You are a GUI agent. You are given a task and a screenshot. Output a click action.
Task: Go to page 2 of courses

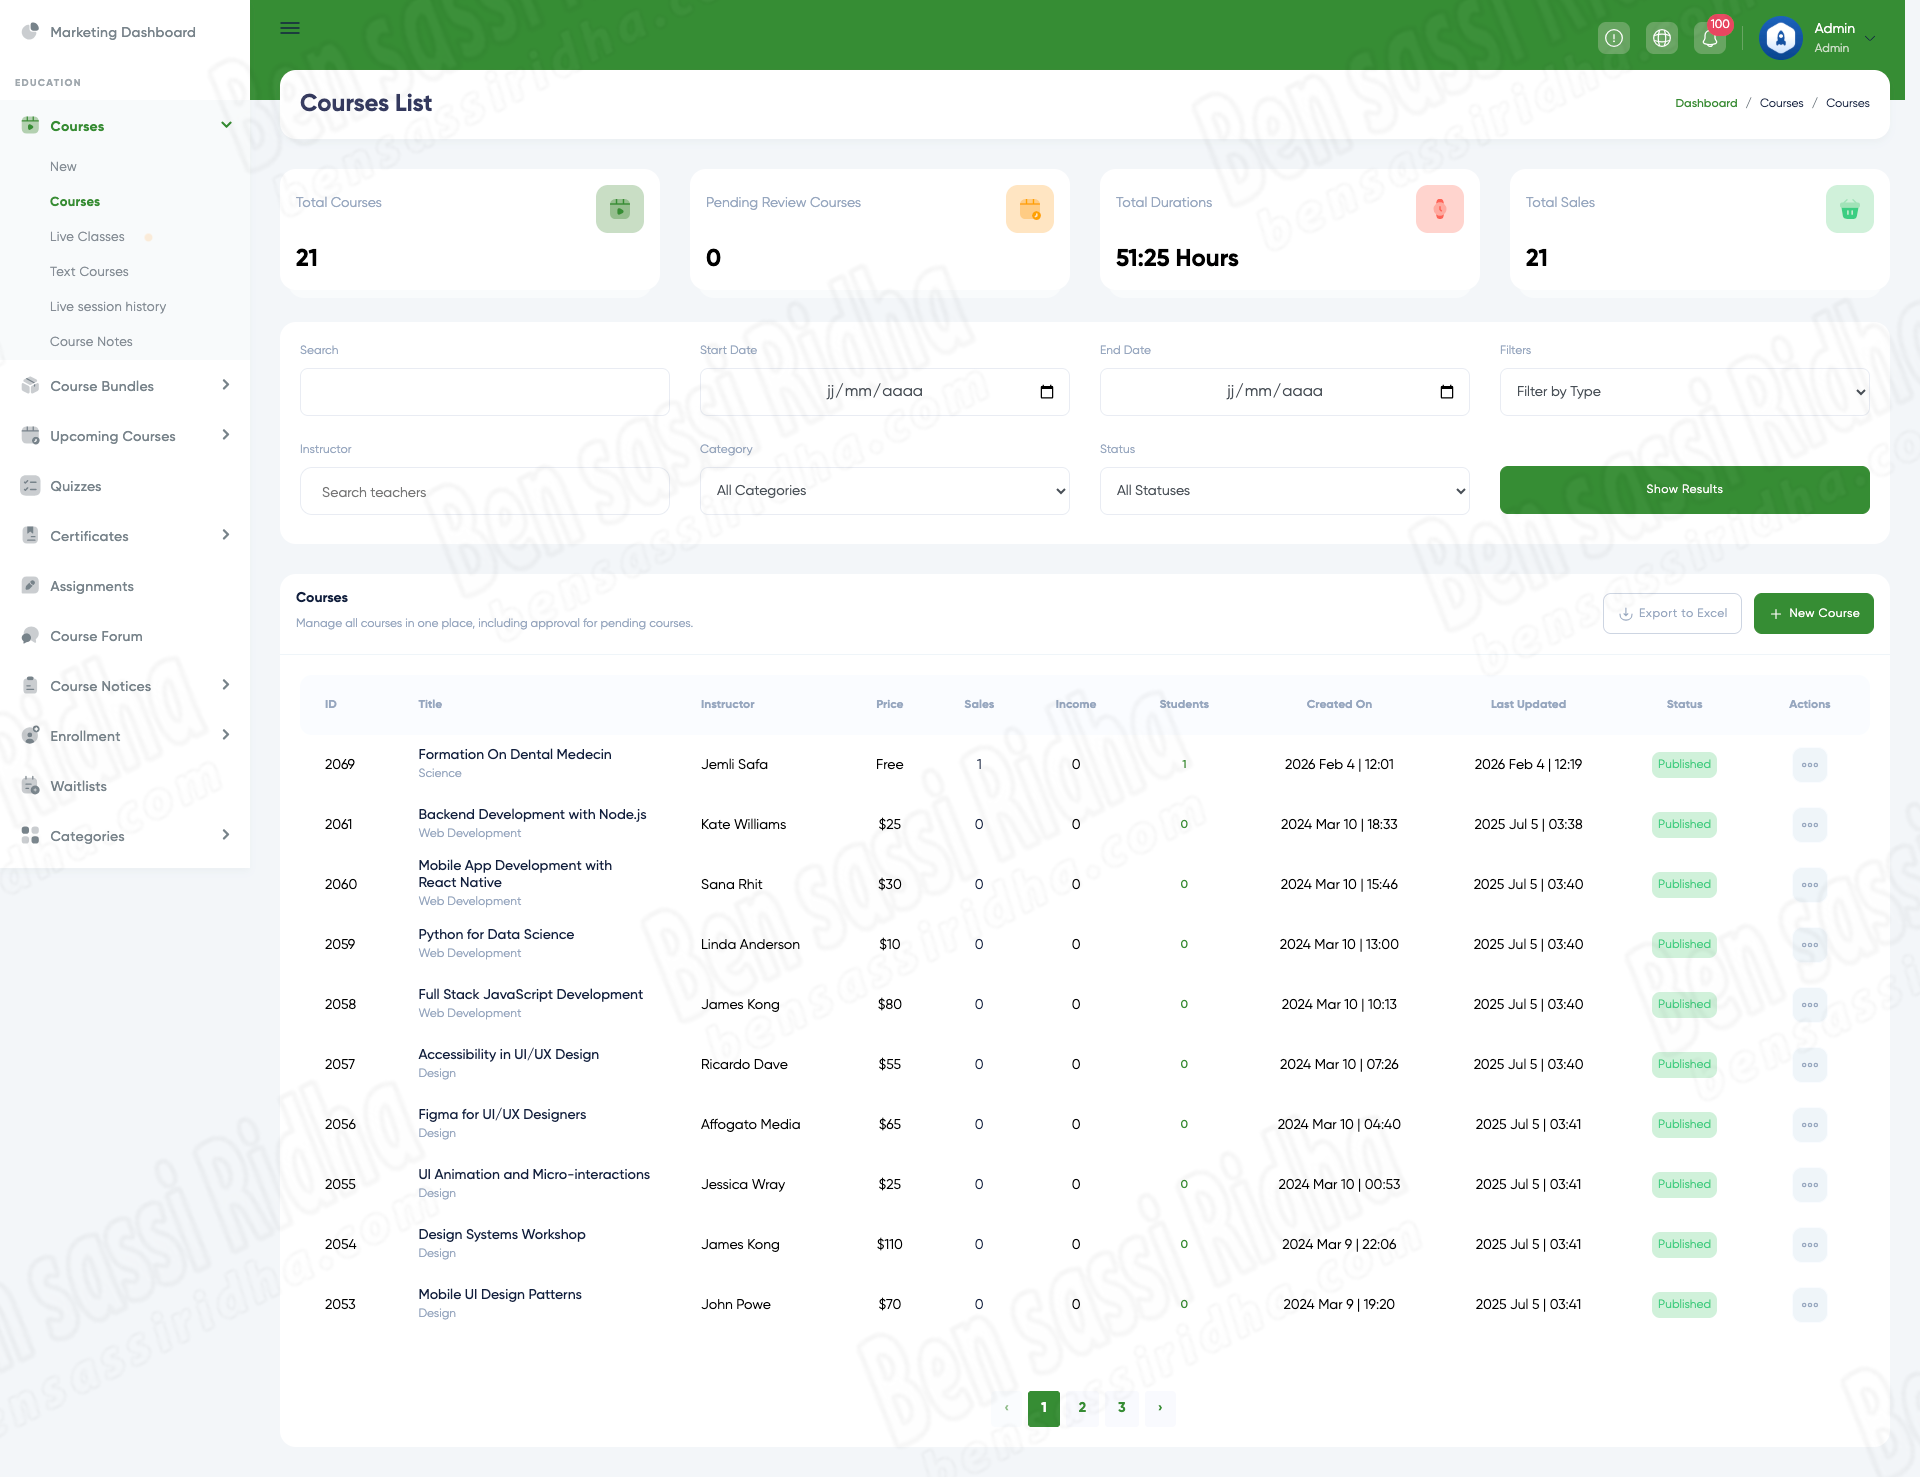pyautogui.click(x=1082, y=1408)
